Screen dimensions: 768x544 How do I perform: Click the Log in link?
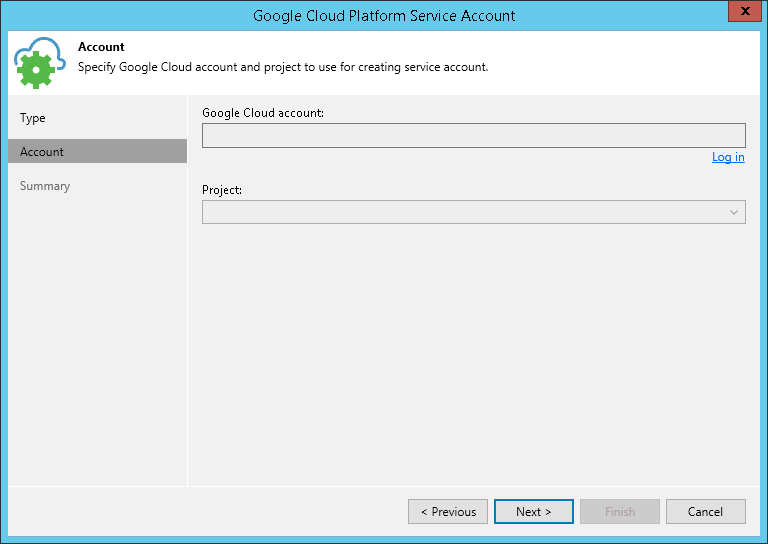click(728, 157)
